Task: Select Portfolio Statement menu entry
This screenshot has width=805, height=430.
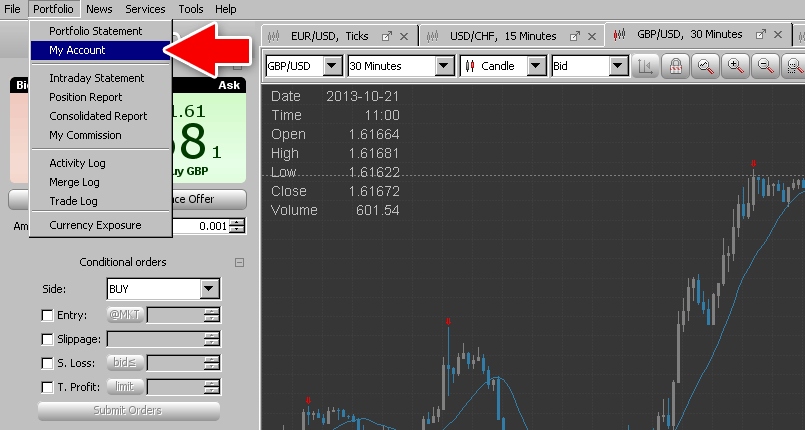Action: point(101,31)
